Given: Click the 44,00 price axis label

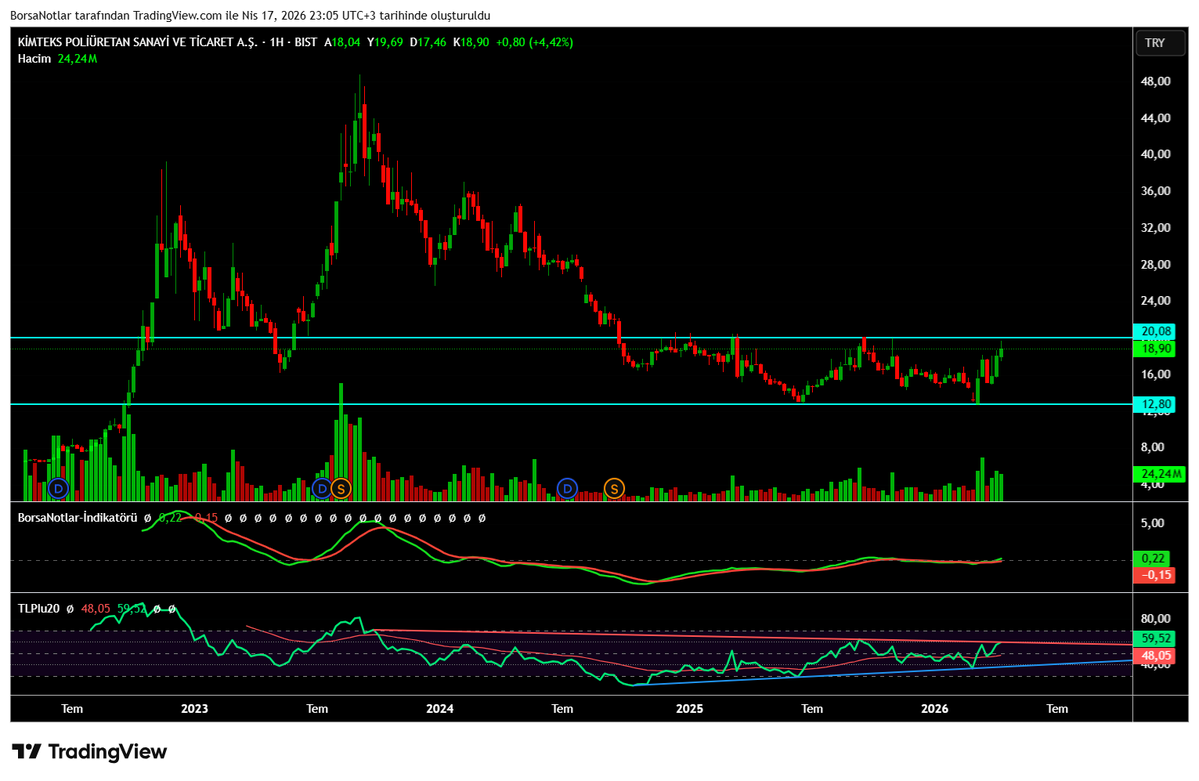Looking at the screenshot, I should pyautogui.click(x=1155, y=118).
